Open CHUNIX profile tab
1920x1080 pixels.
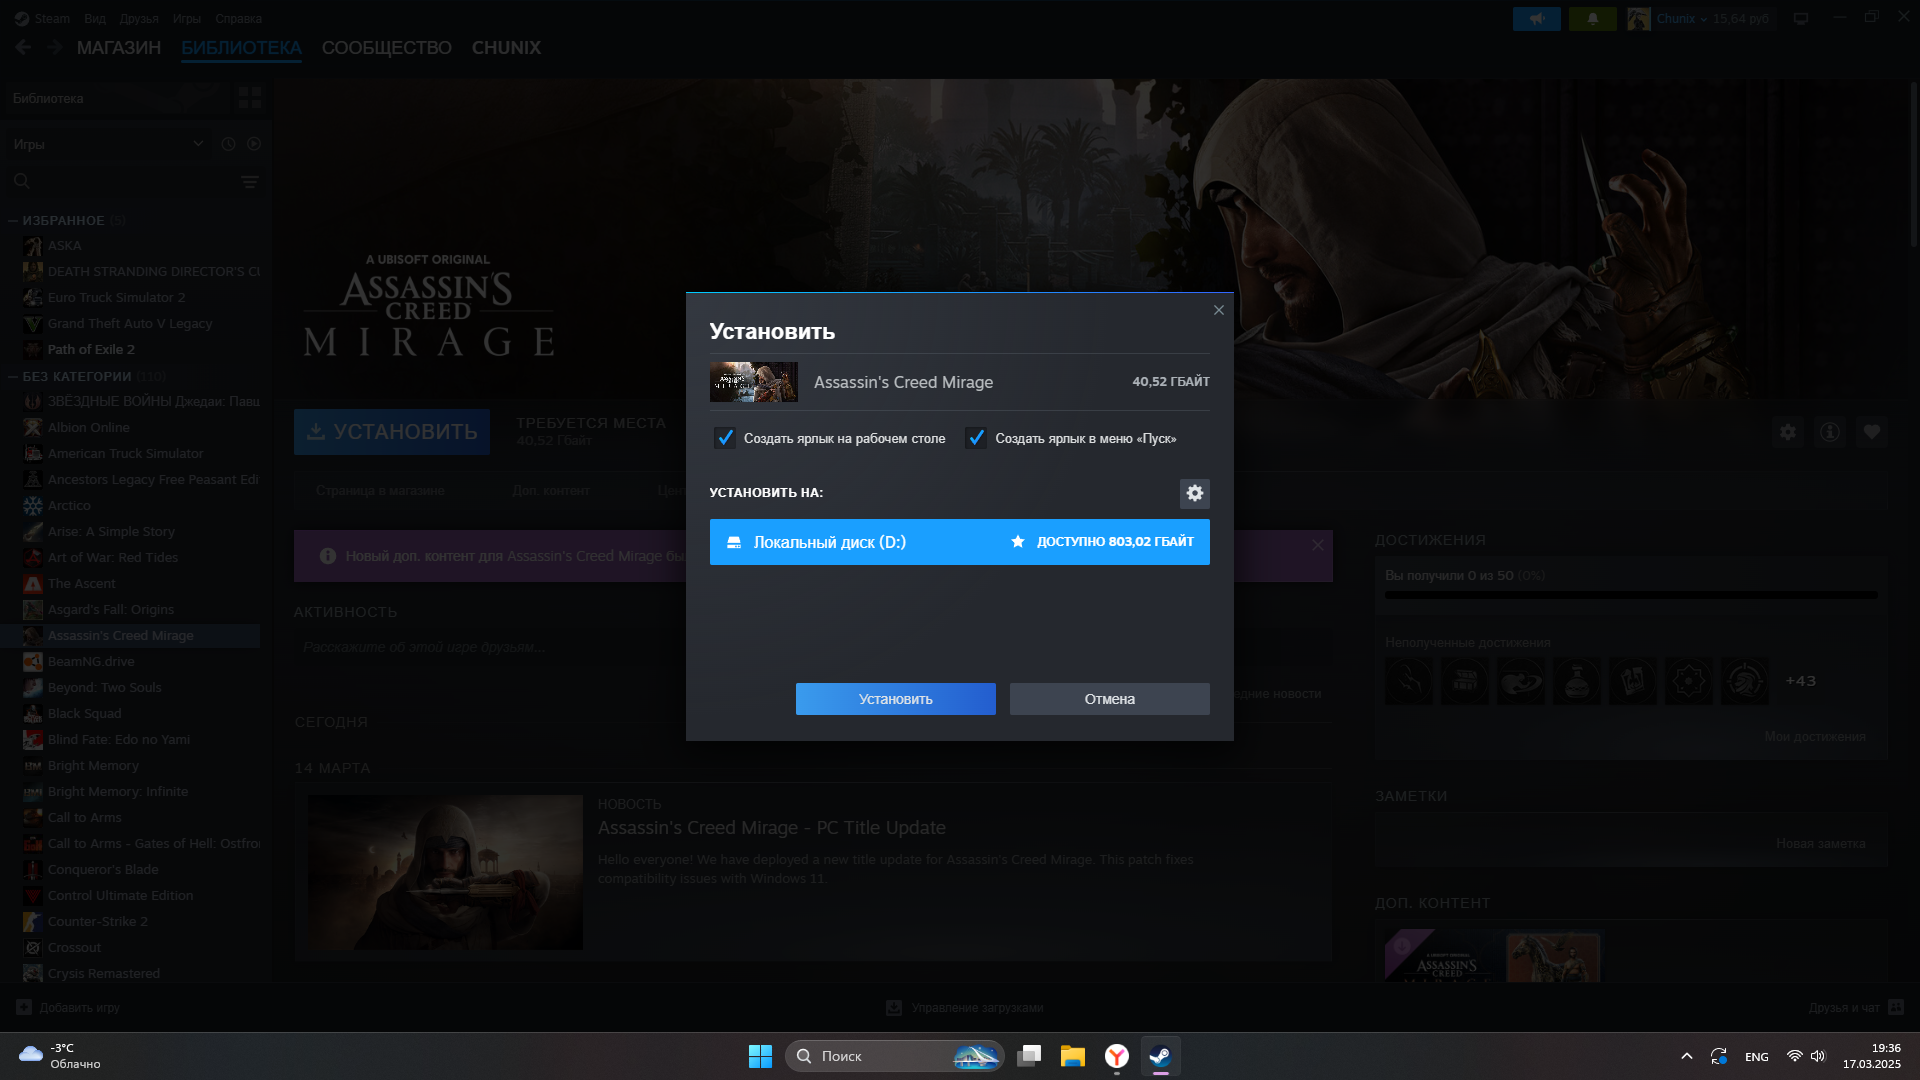tap(506, 48)
